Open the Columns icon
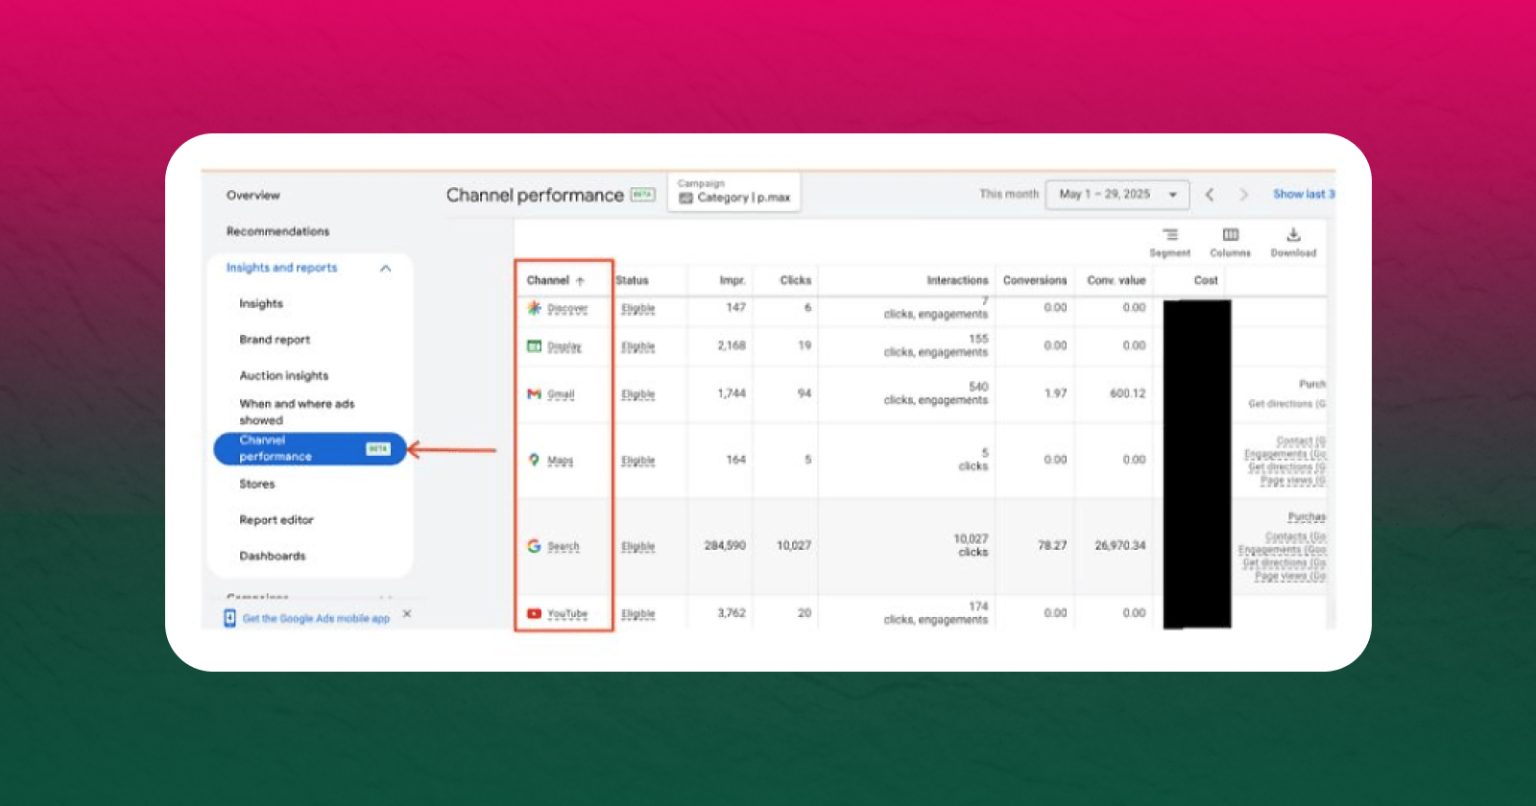 pyautogui.click(x=1230, y=235)
